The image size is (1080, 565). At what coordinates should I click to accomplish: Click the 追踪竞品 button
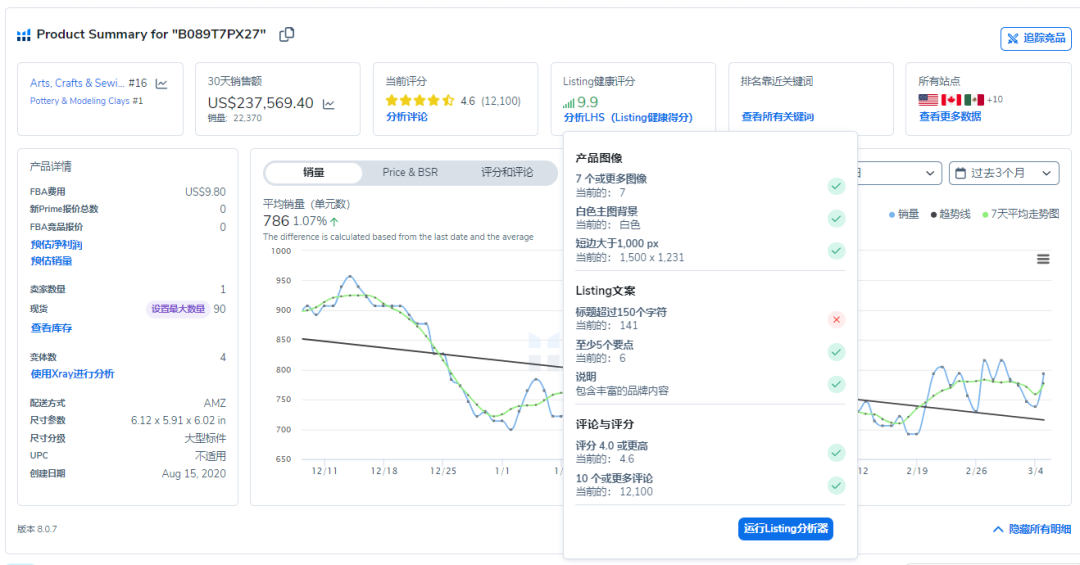[x=1036, y=39]
